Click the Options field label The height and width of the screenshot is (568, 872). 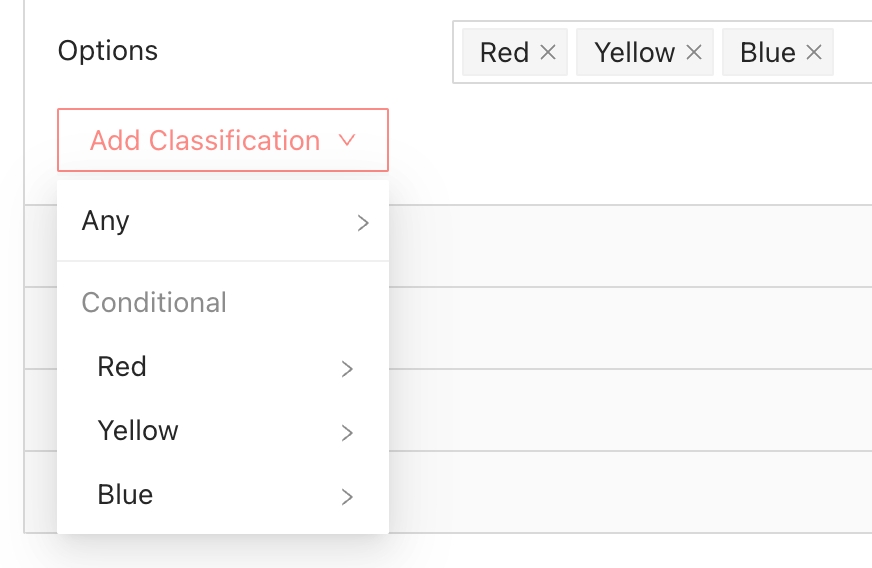(108, 51)
